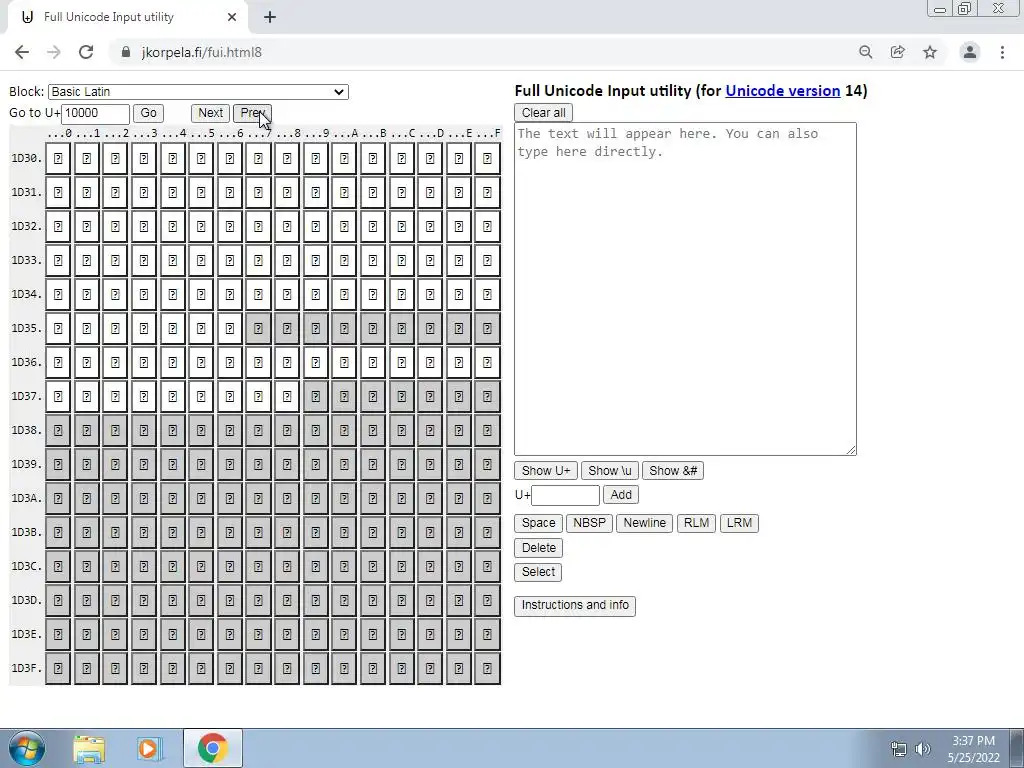Reload the page with the refresh icon
The height and width of the screenshot is (768, 1024).
(86, 52)
